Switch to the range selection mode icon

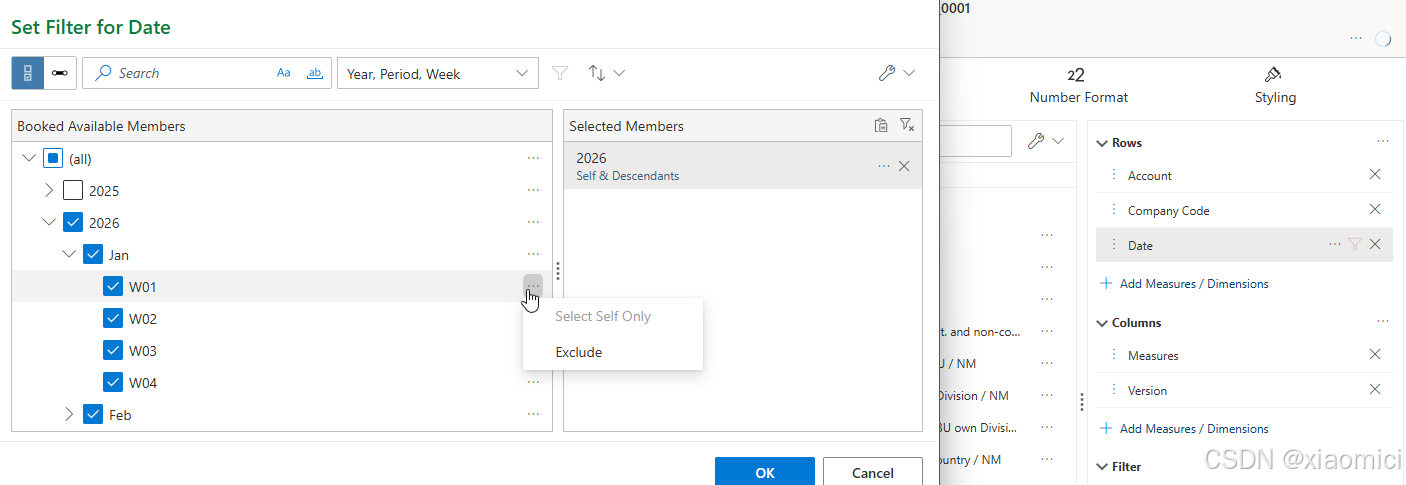click(x=60, y=73)
